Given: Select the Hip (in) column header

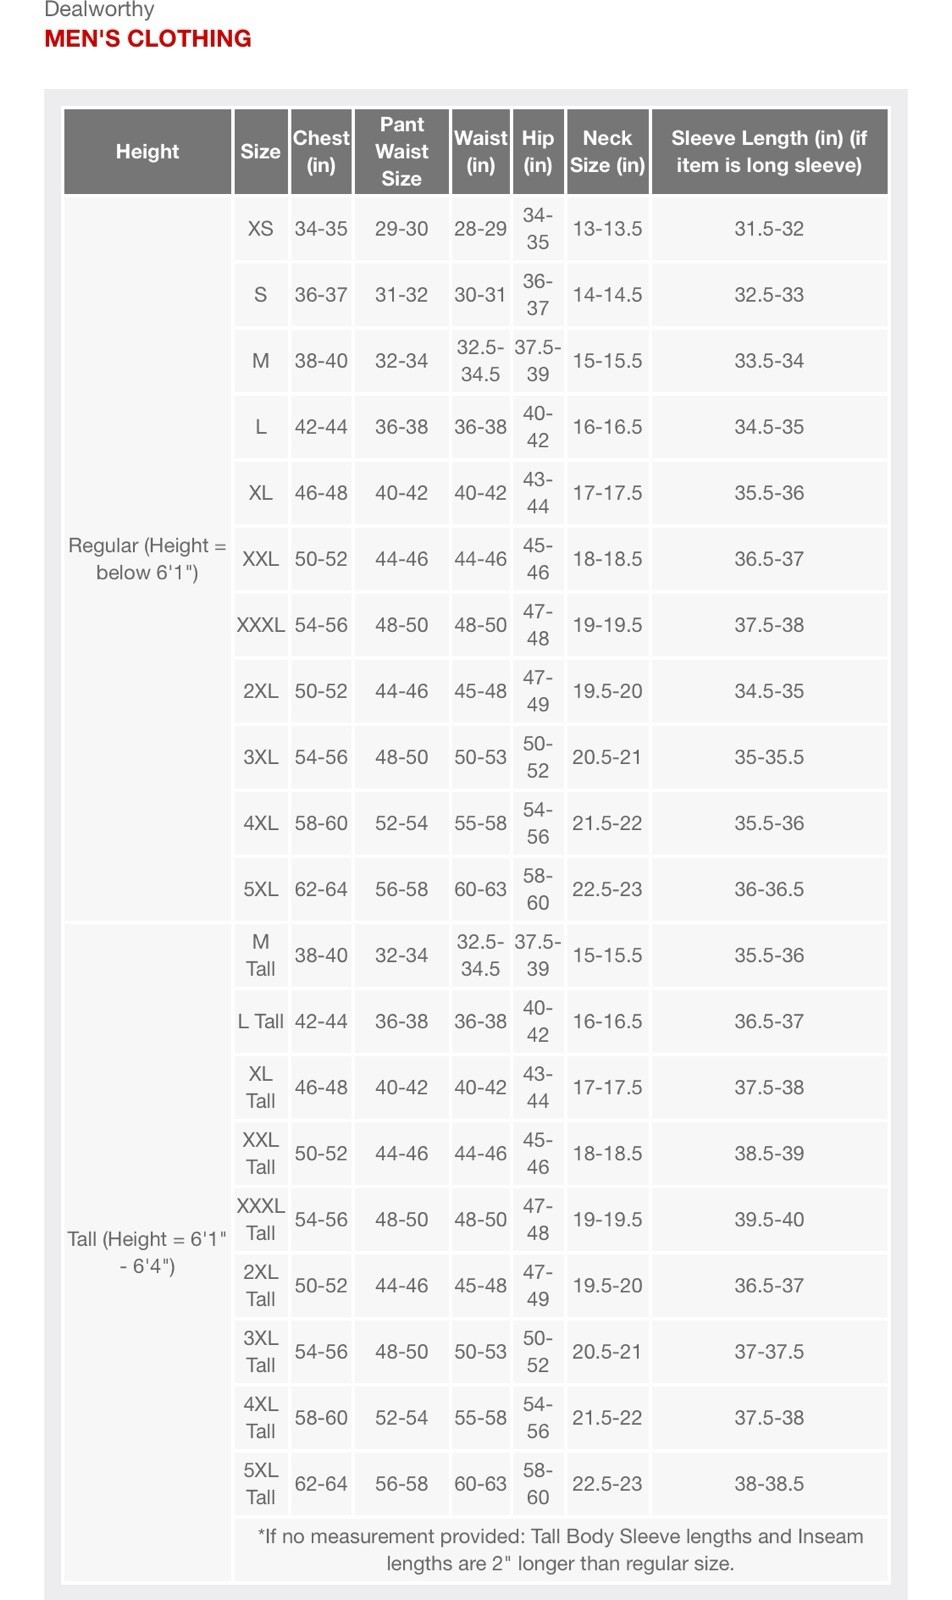Looking at the screenshot, I should (x=538, y=152).
